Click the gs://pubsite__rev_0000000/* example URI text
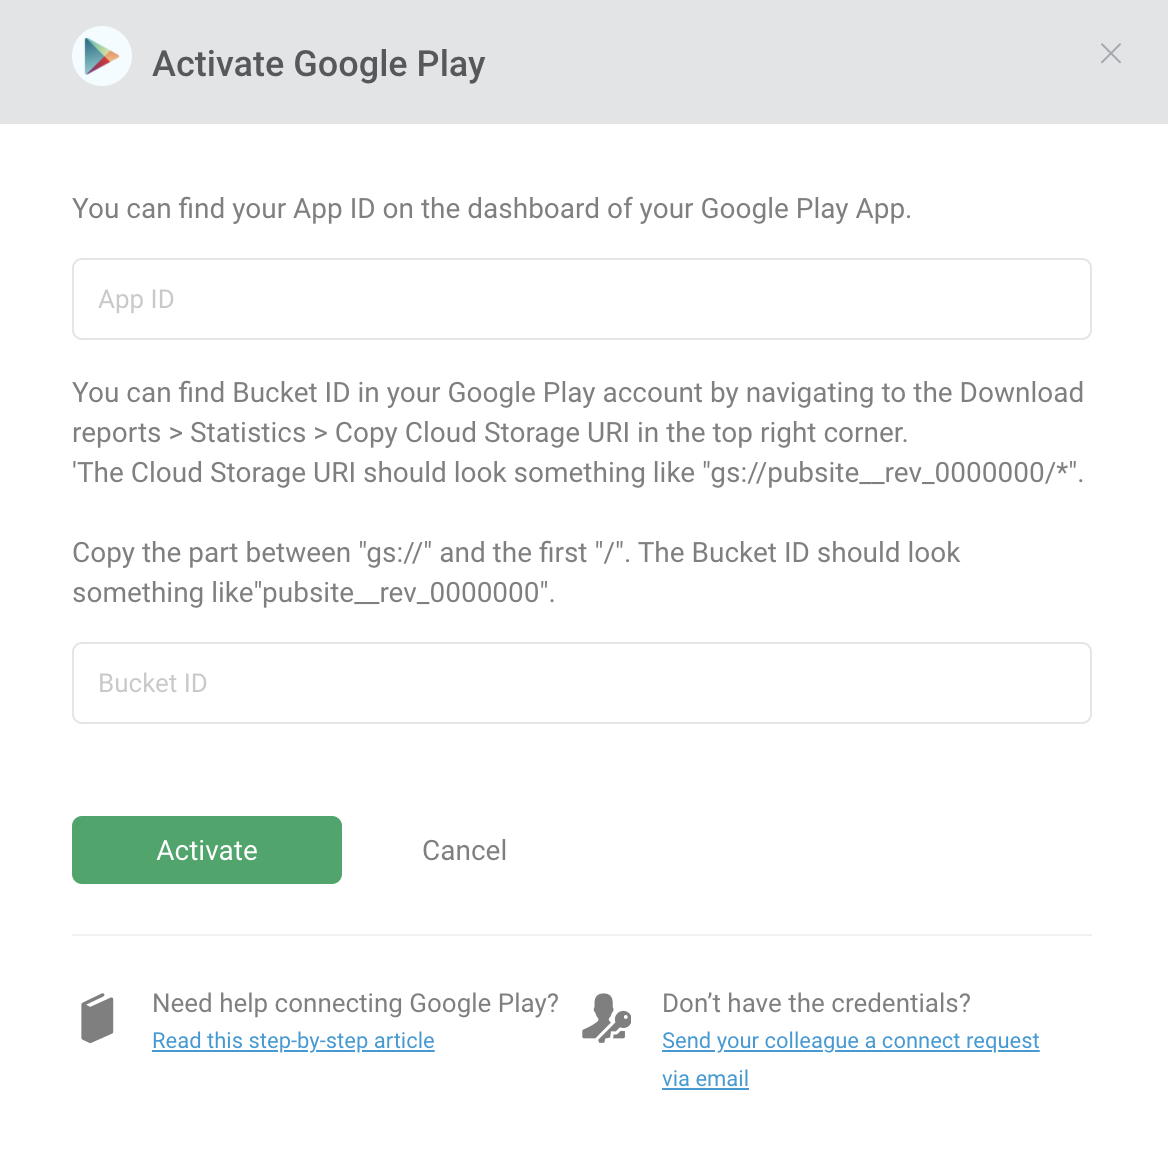Viewport: 1168px width, 1158px height. coord(890,473)
